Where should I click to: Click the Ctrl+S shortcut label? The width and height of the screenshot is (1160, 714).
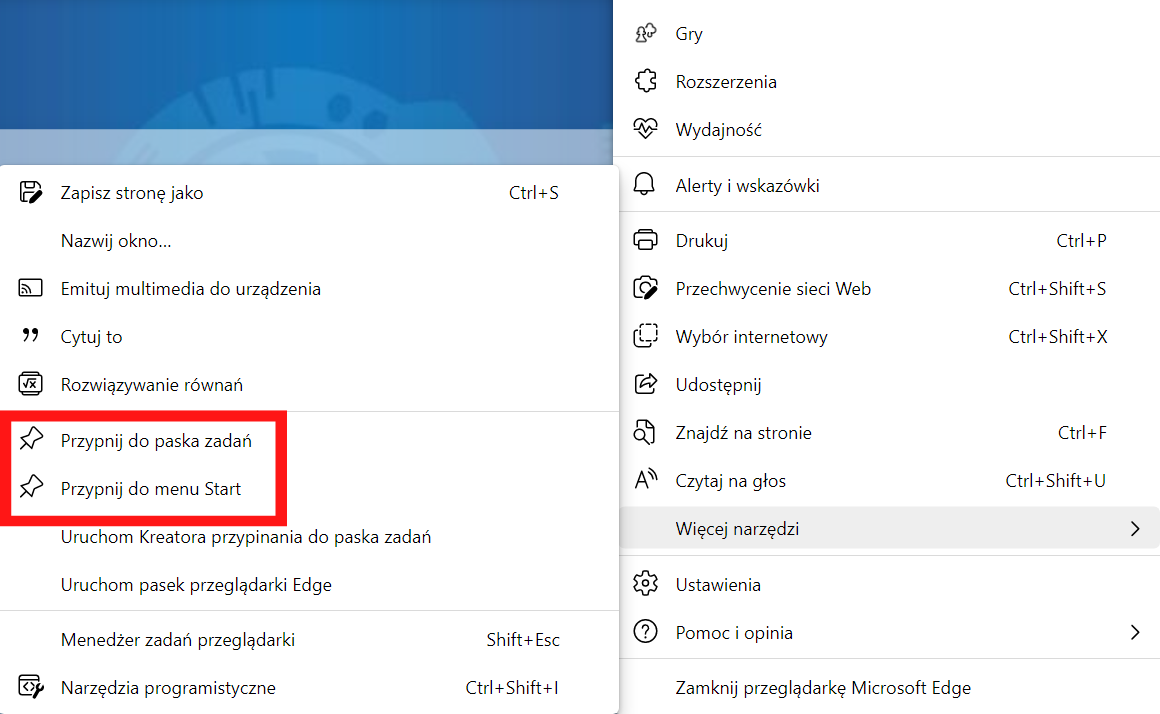point(533,192)
